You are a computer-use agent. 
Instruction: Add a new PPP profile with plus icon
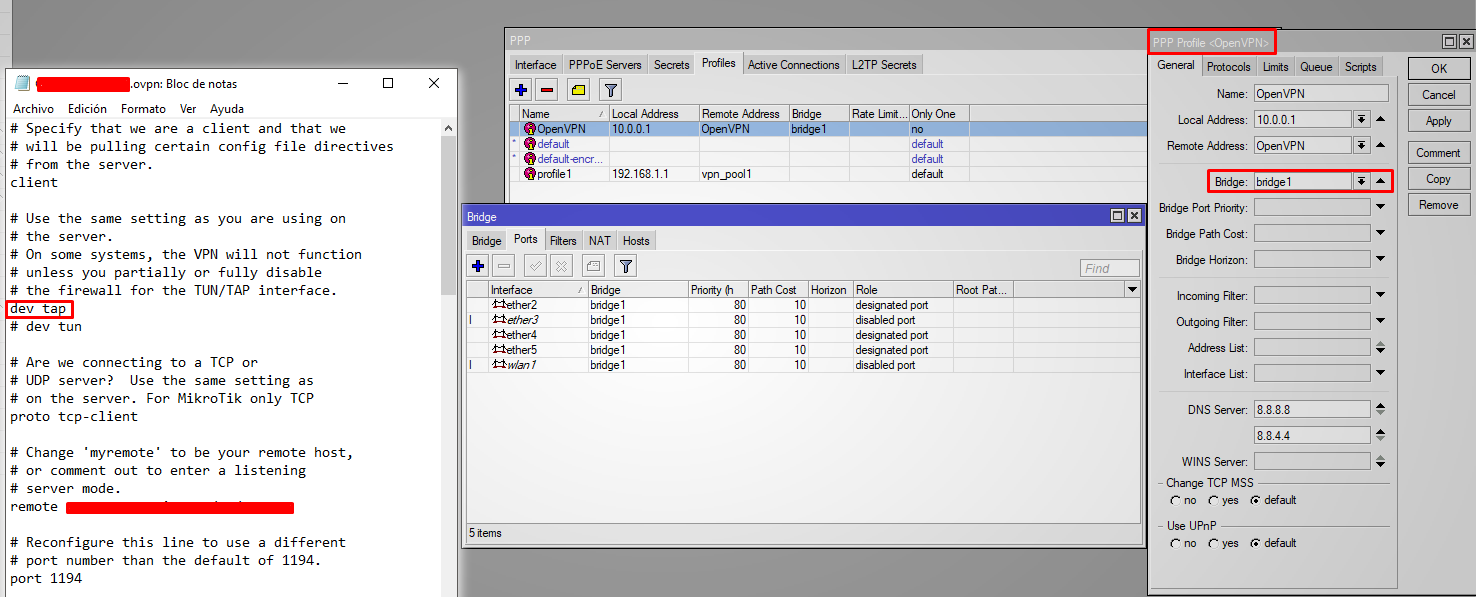521,90
